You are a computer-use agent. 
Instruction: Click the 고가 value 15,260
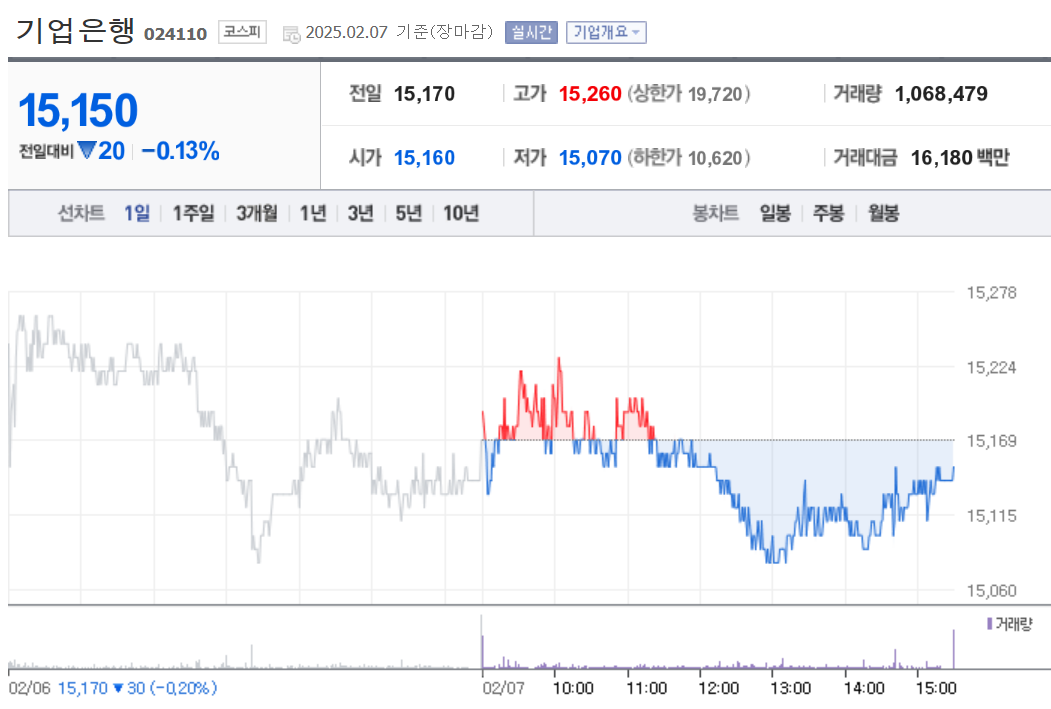590,94
